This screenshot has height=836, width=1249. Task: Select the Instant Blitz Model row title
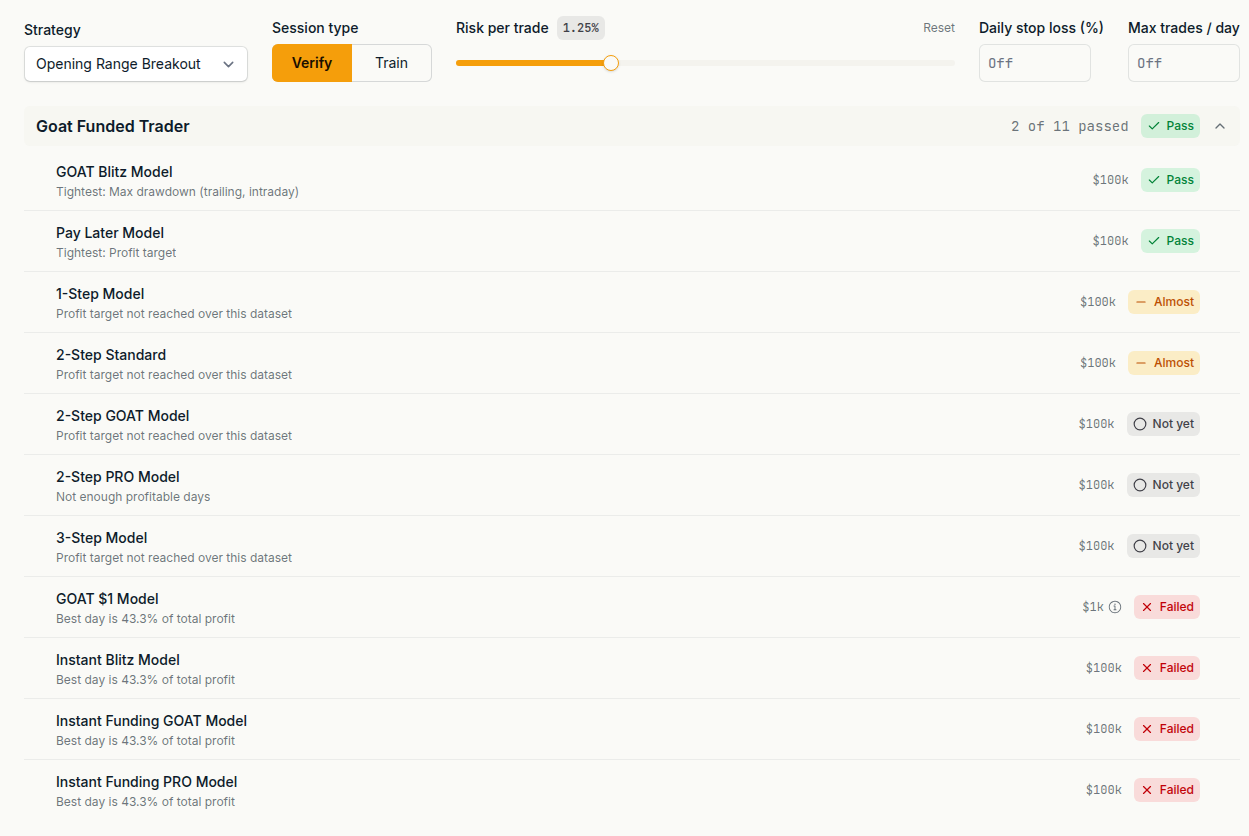pos(118,660)
